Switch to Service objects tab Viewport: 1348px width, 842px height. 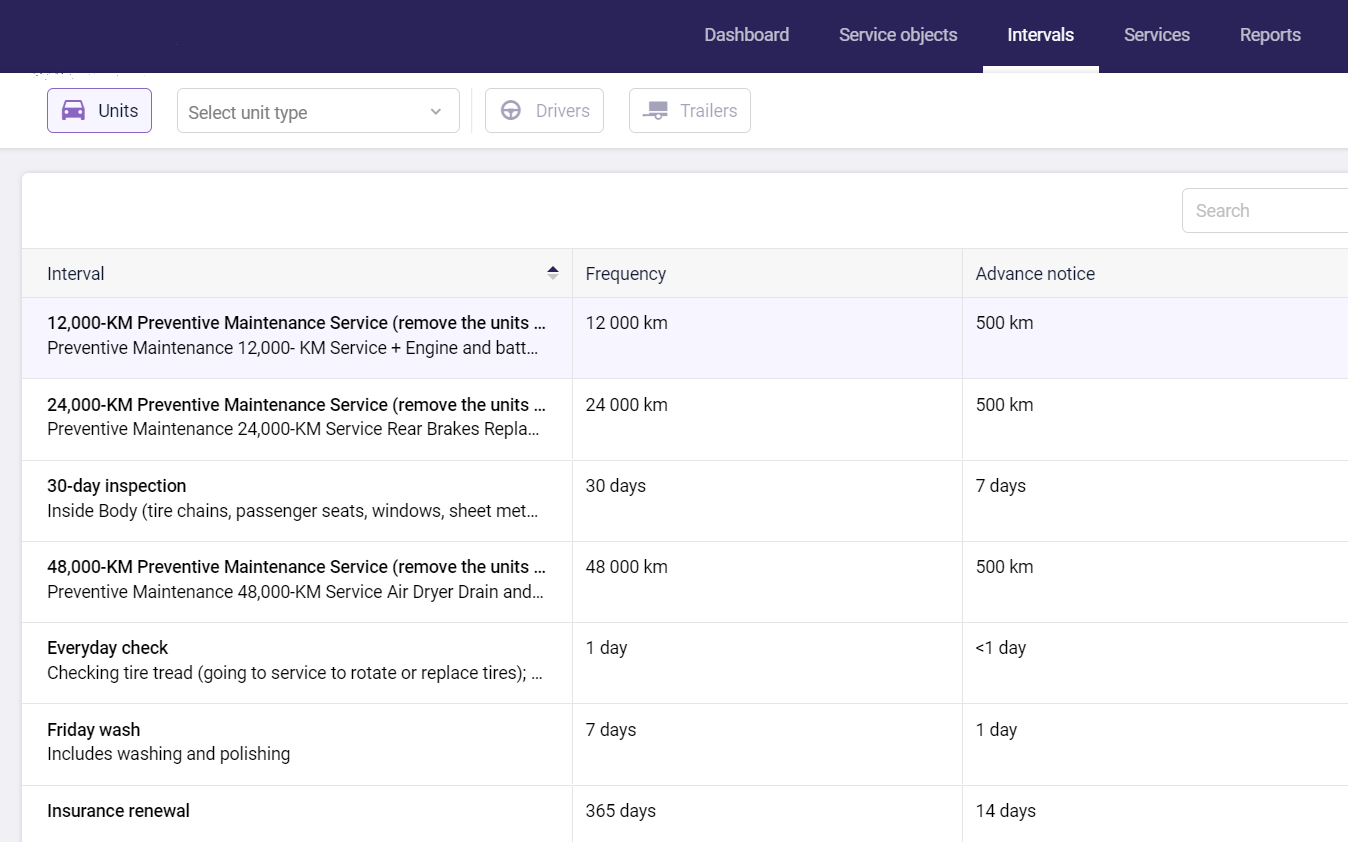(898, 35)
